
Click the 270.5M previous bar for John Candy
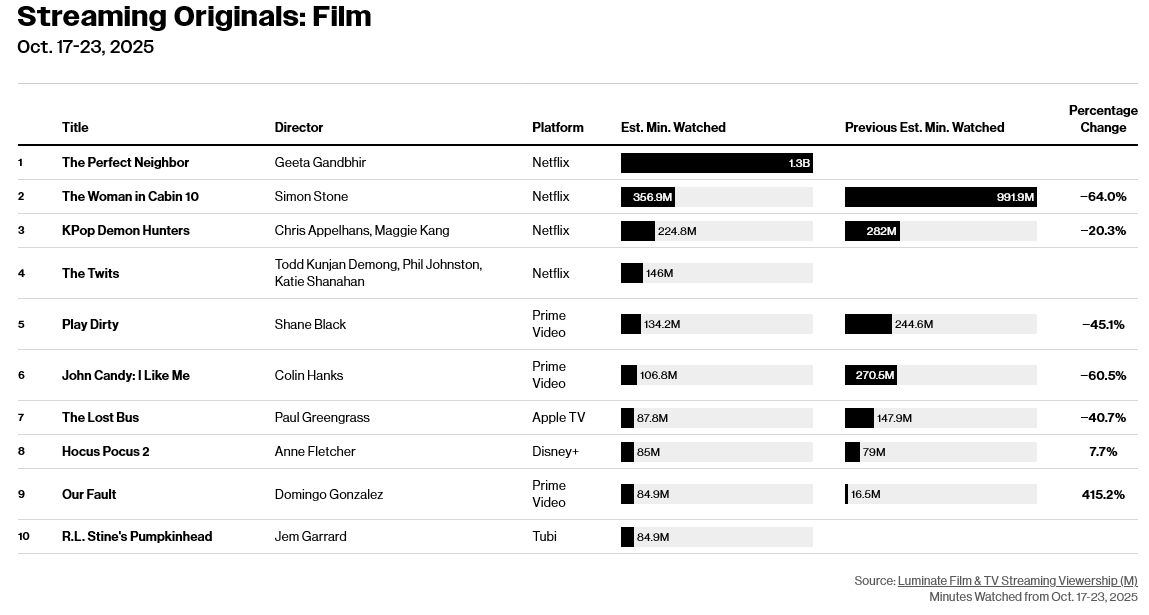point(870,375)
